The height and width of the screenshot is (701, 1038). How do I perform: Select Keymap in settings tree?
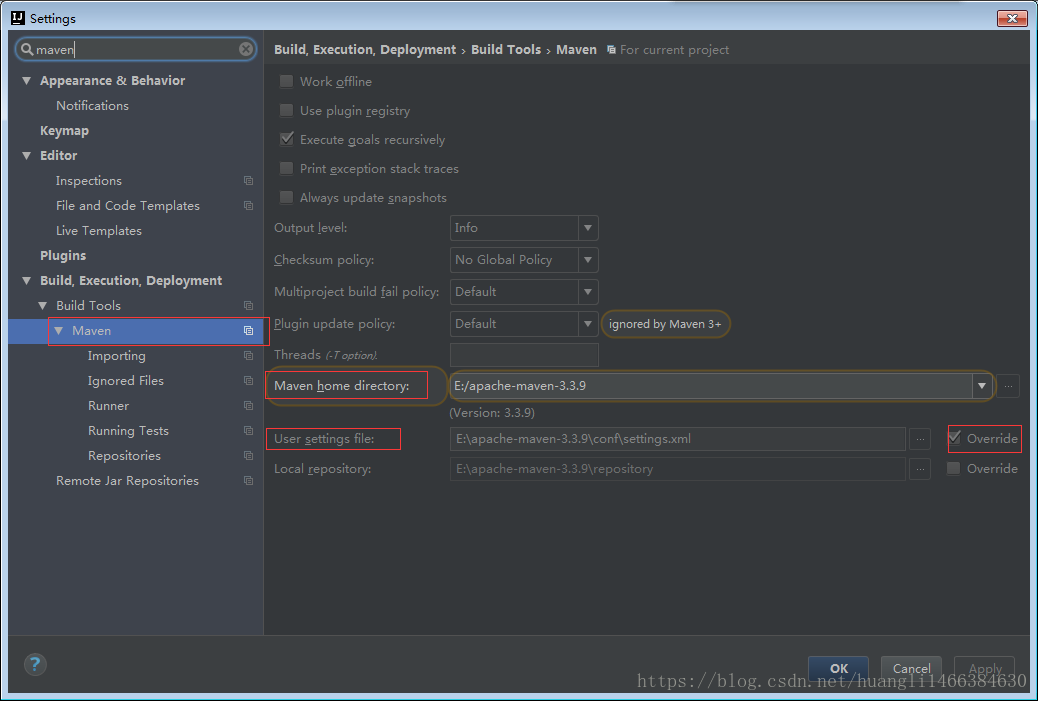pos(64,130)
